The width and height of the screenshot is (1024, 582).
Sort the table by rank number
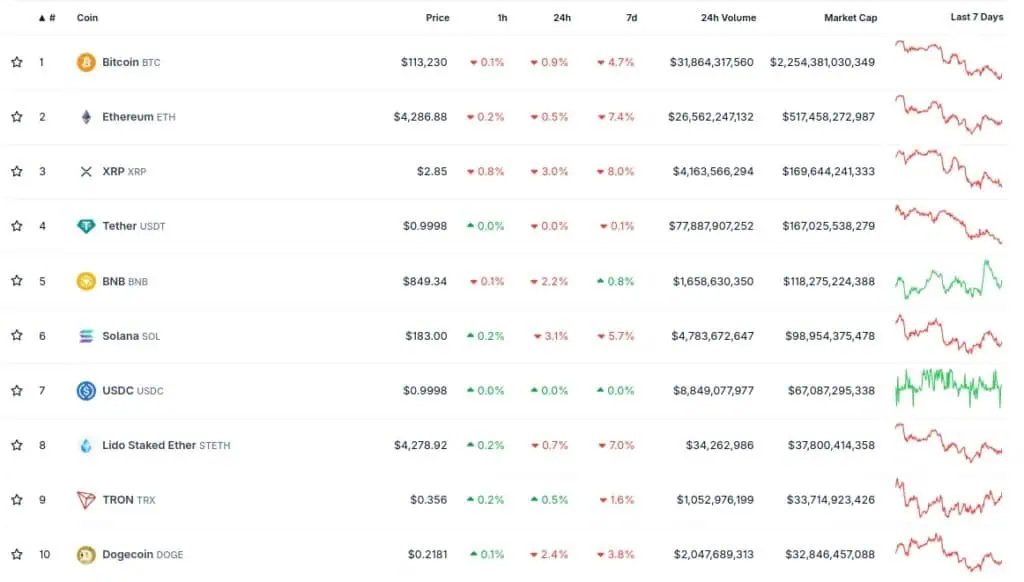(47, 18)
